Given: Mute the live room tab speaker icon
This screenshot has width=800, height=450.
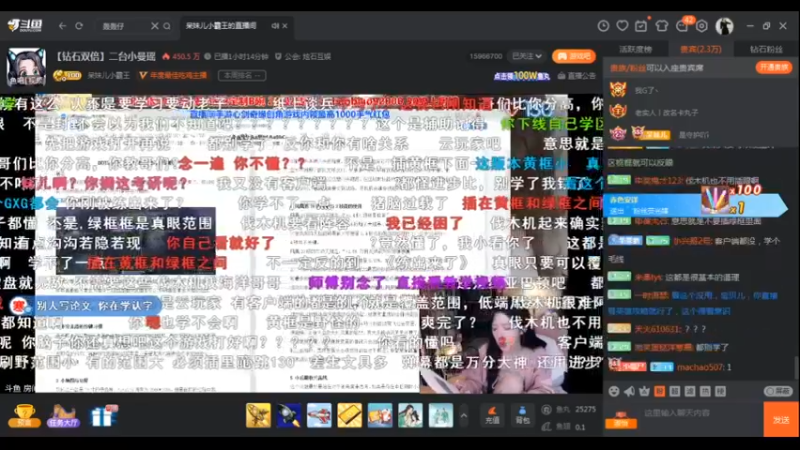Looking at the screenshot, I should tap(275, 26).
